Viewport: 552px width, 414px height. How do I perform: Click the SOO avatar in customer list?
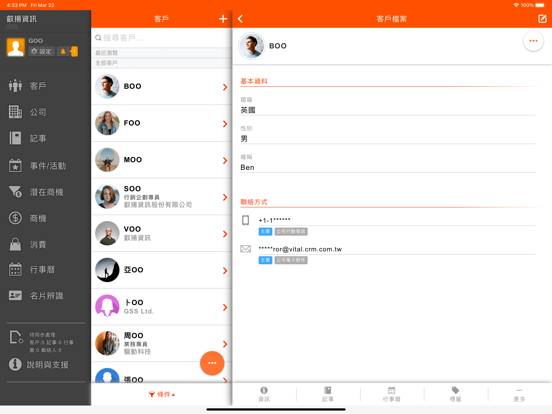[x=107, y=196]
